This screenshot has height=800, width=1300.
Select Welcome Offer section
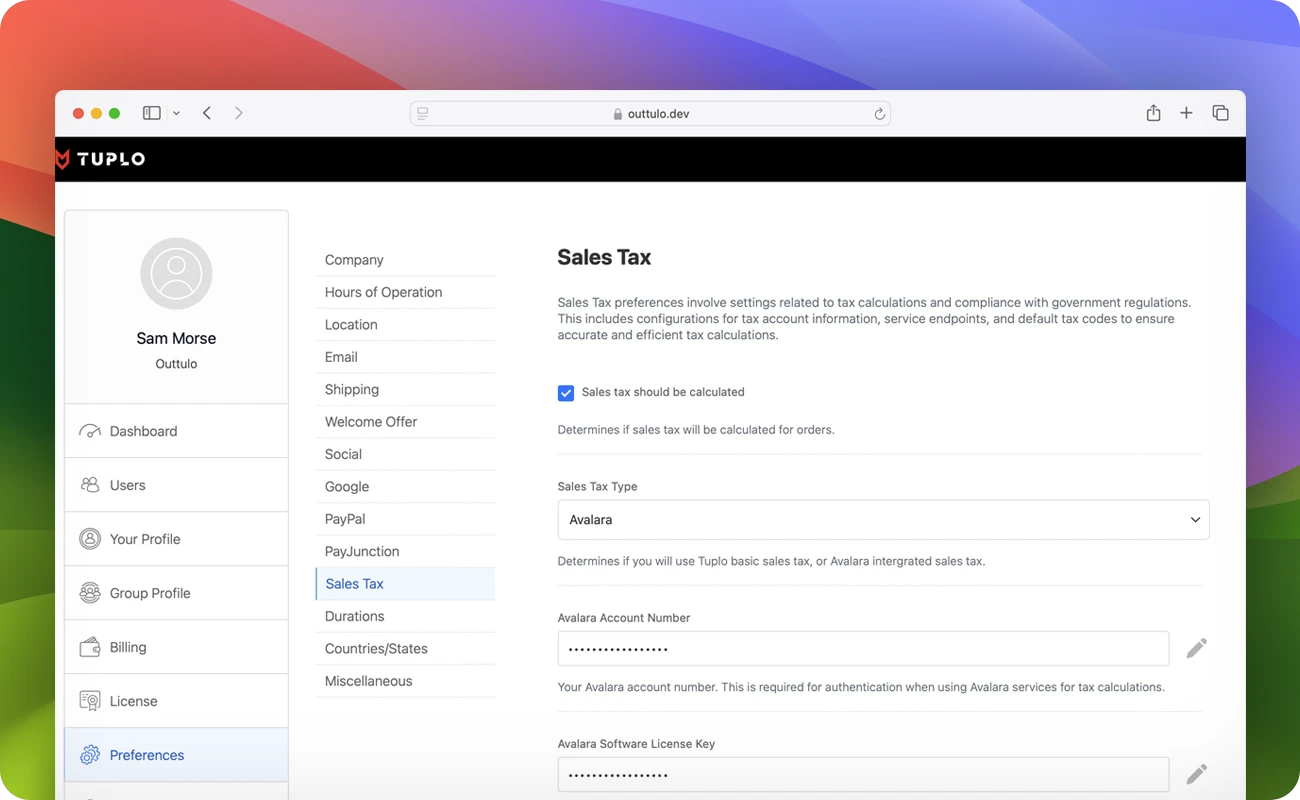405,422
